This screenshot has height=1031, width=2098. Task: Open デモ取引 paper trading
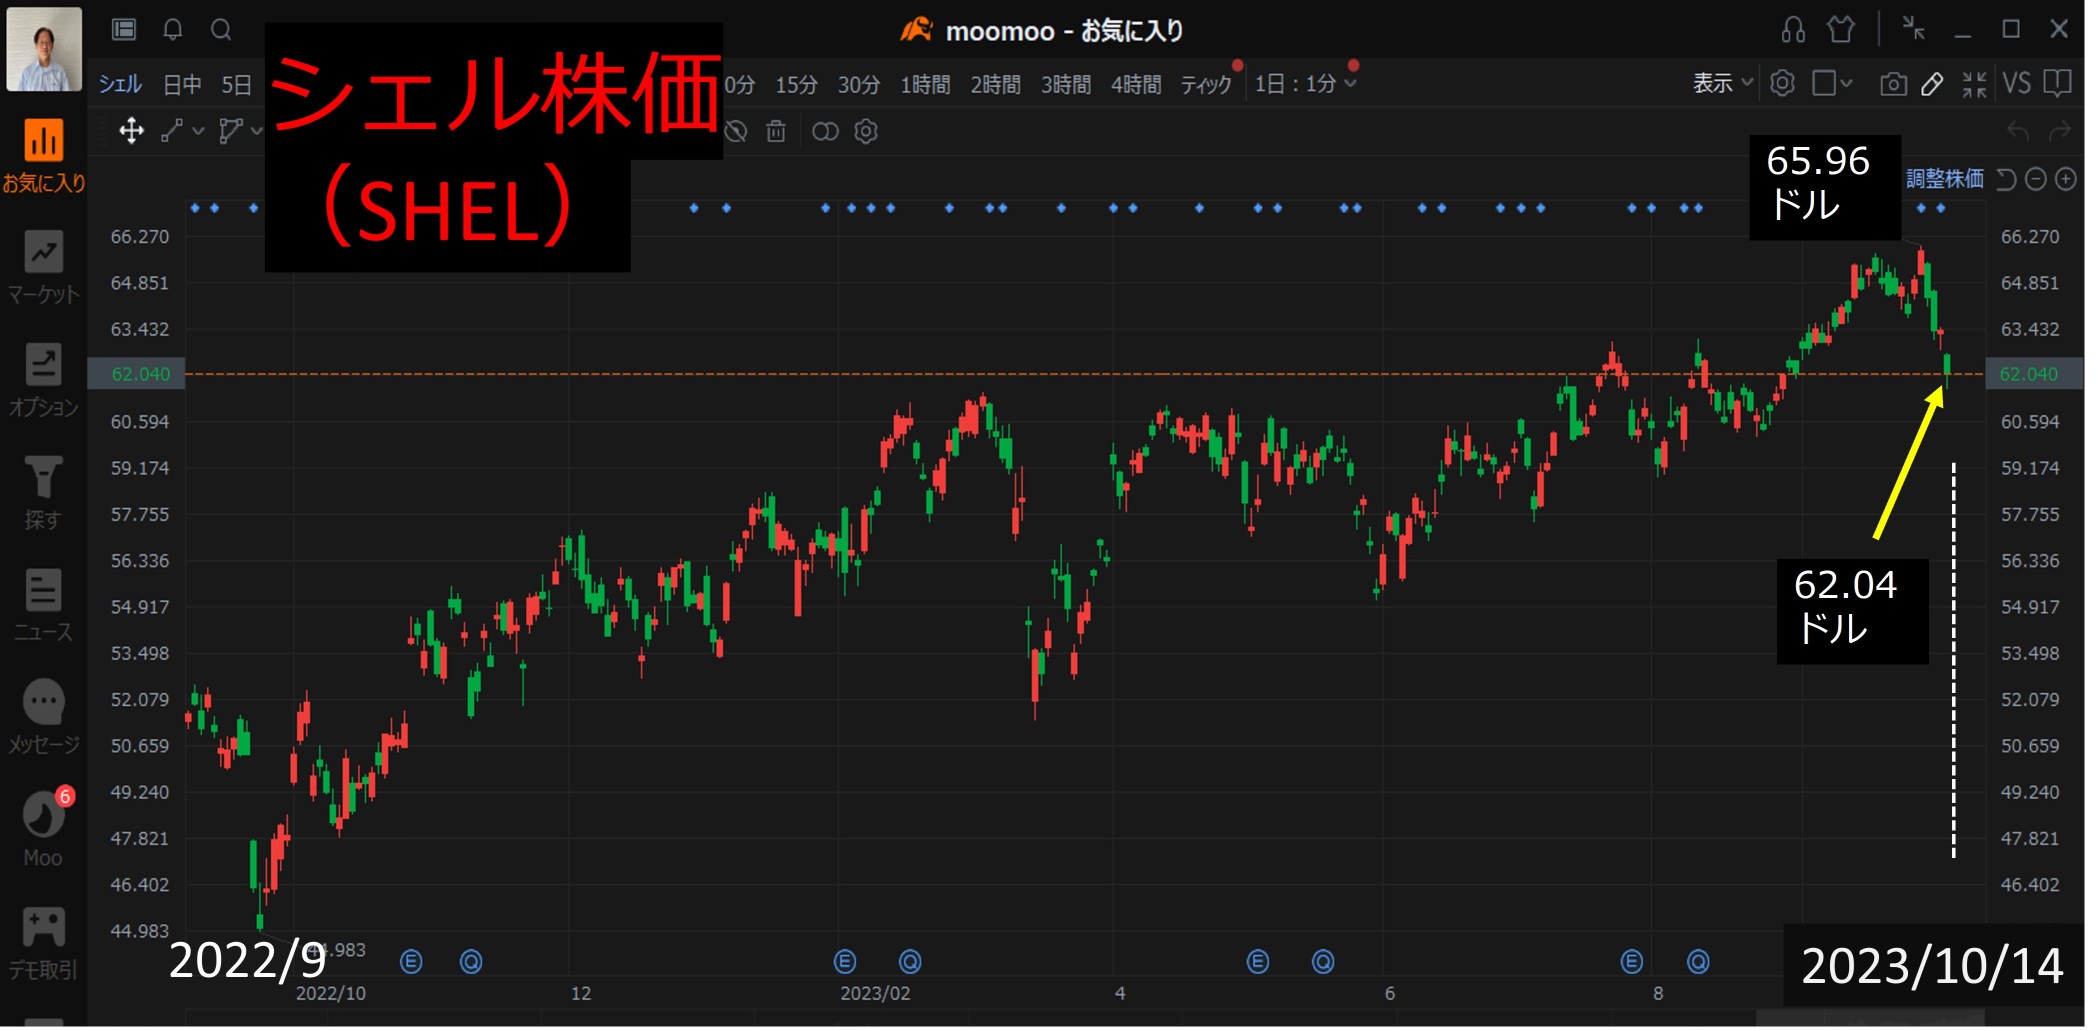tap(43, 943)
